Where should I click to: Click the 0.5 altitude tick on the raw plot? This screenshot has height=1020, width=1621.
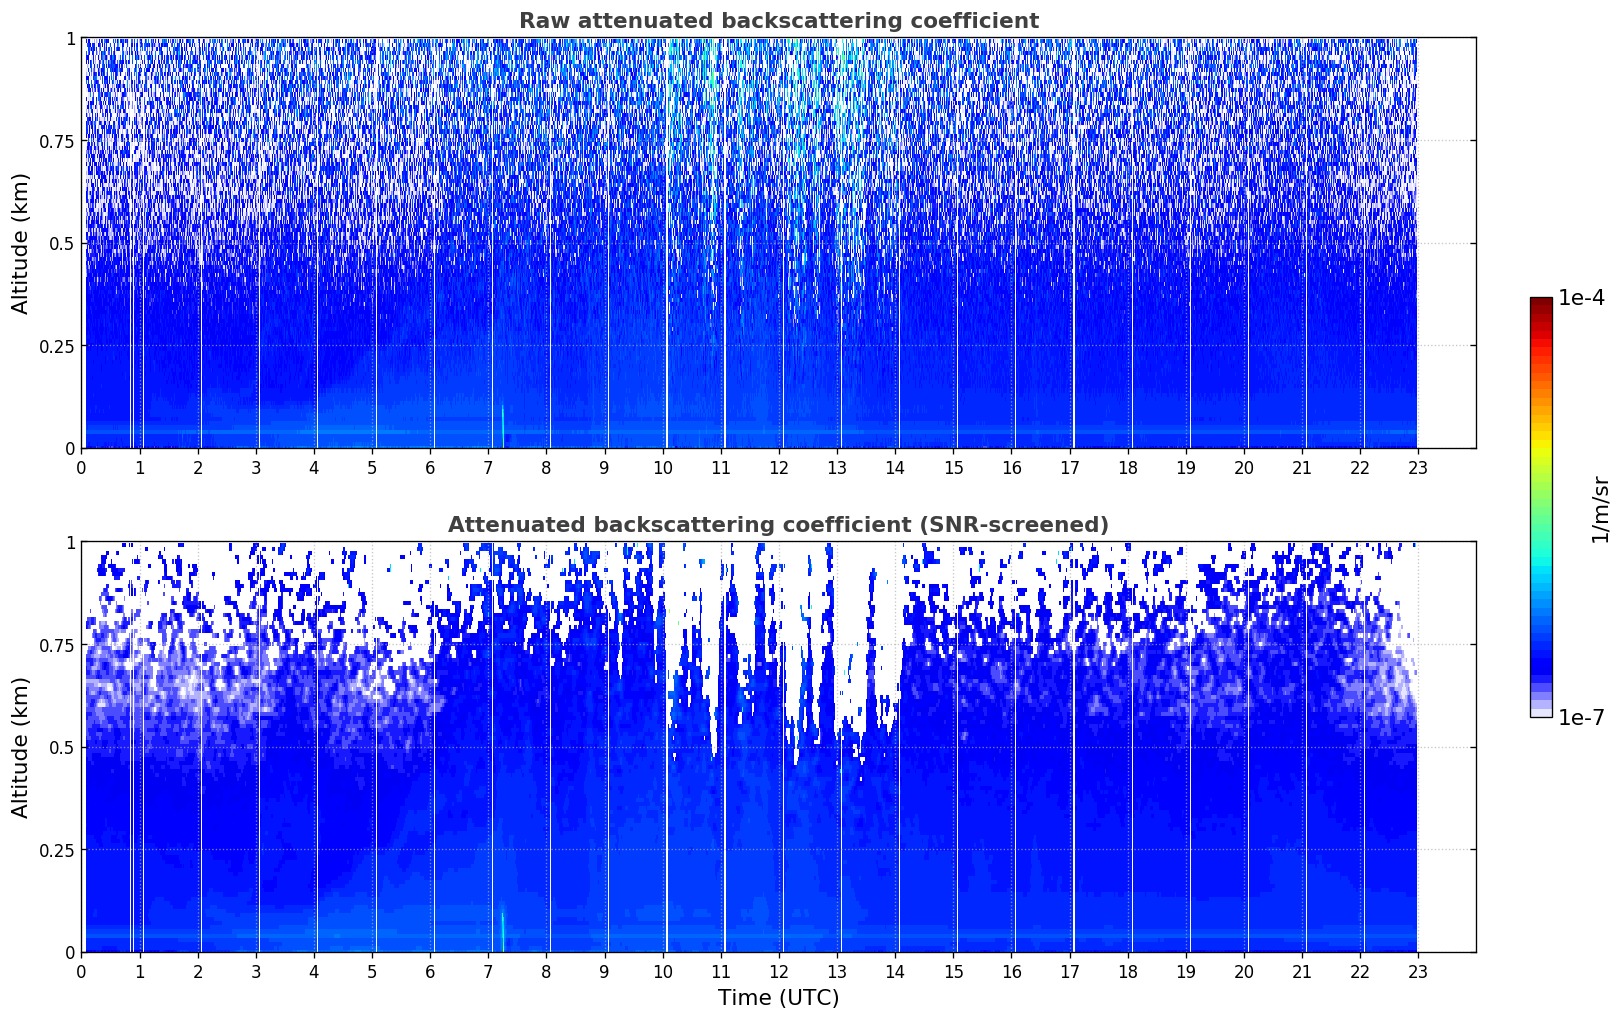[63, 243]
